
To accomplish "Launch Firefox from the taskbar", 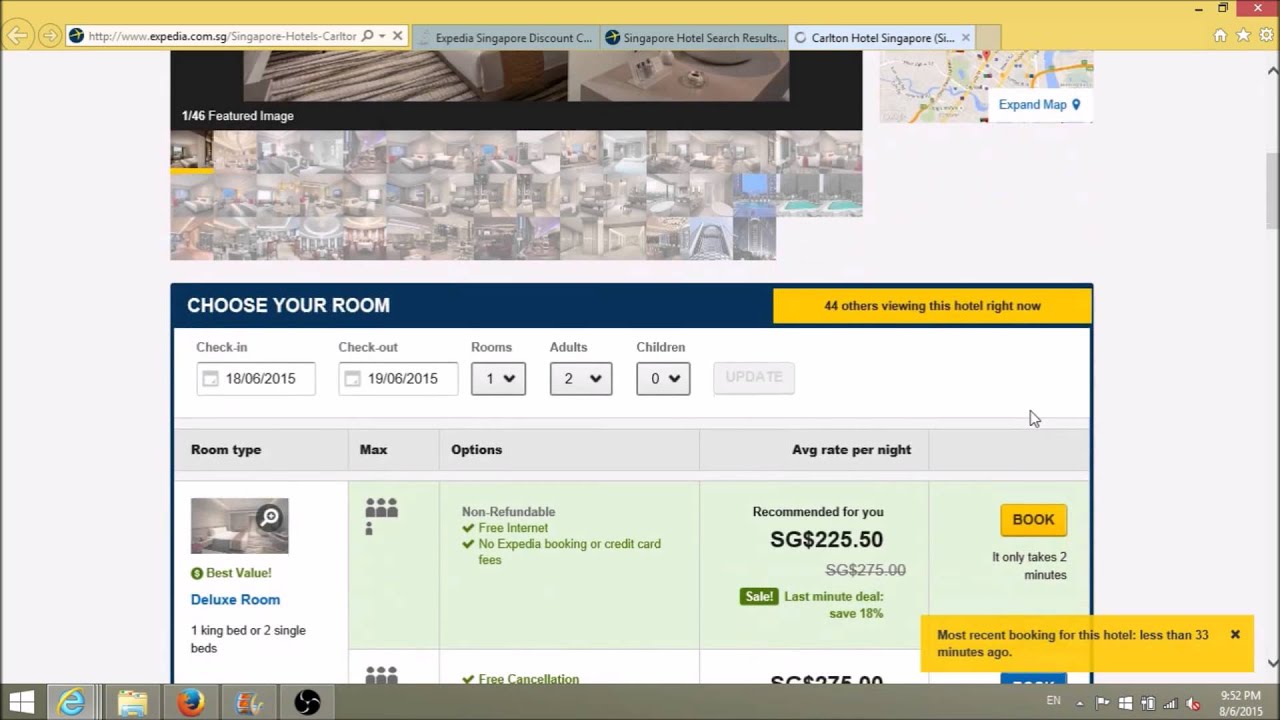I will (x=190, y=703).
